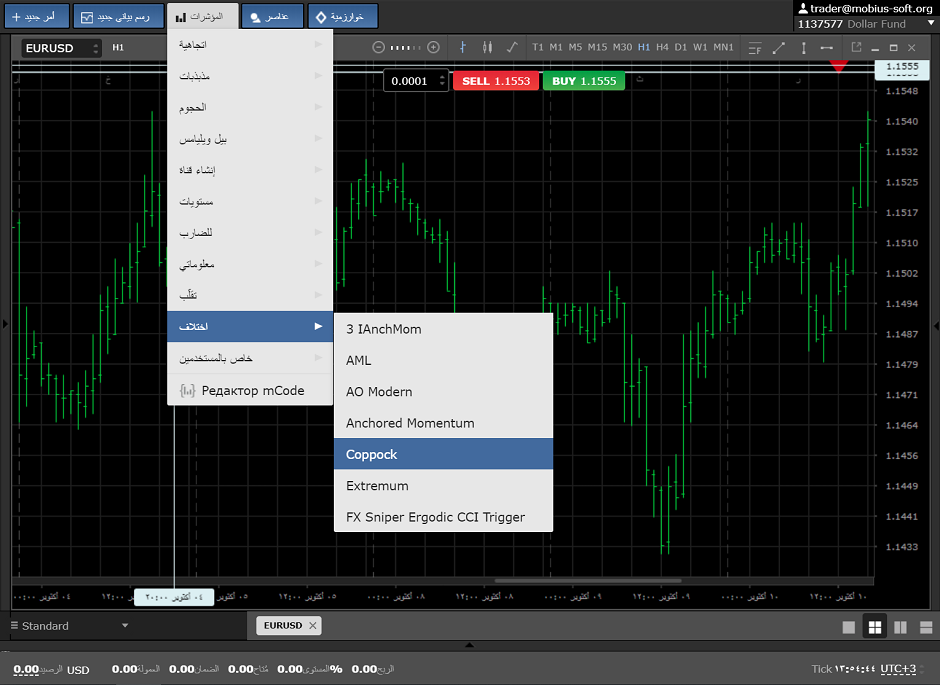
Task: Expand the خاص بالمستخدمين submenu
Action: (x=250, y=358)
